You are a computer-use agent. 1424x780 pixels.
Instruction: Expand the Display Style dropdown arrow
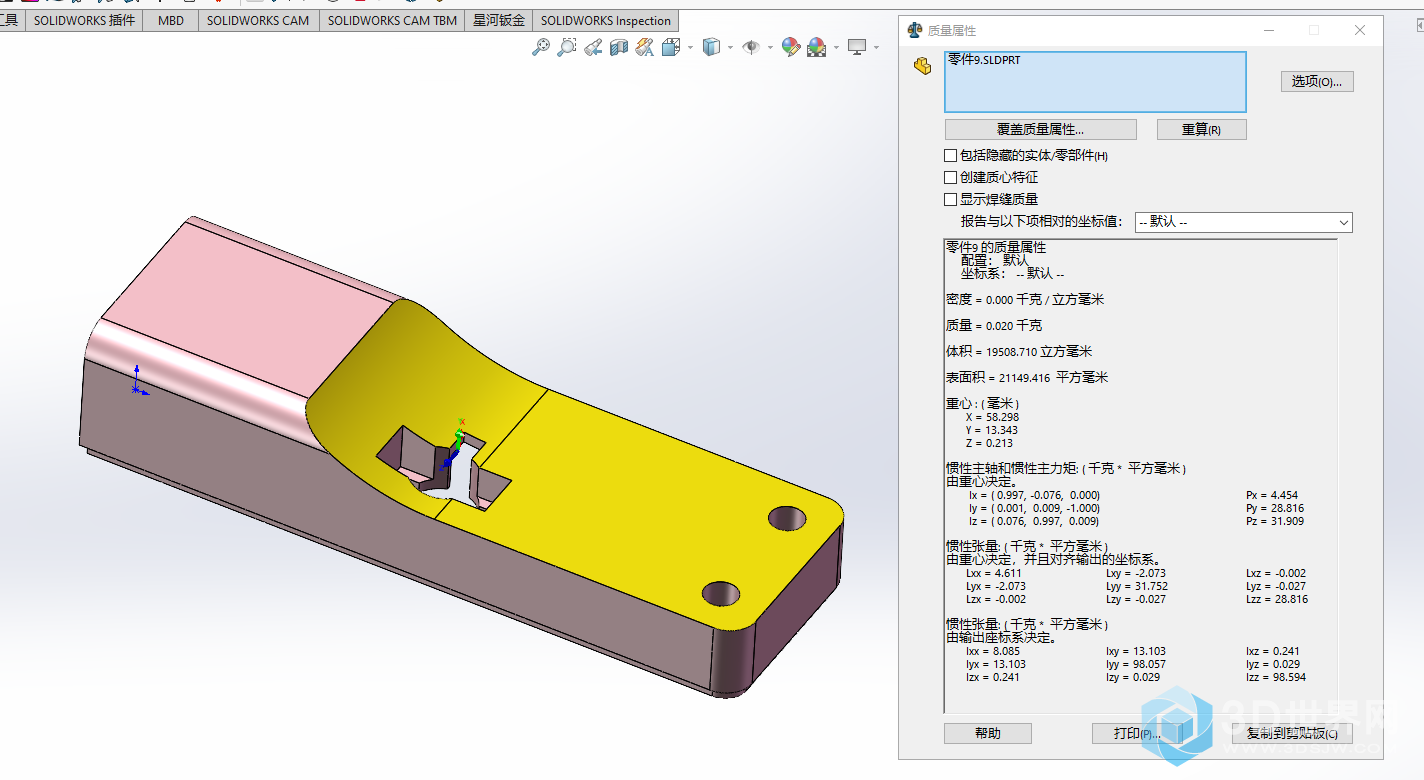coord(730,47)
